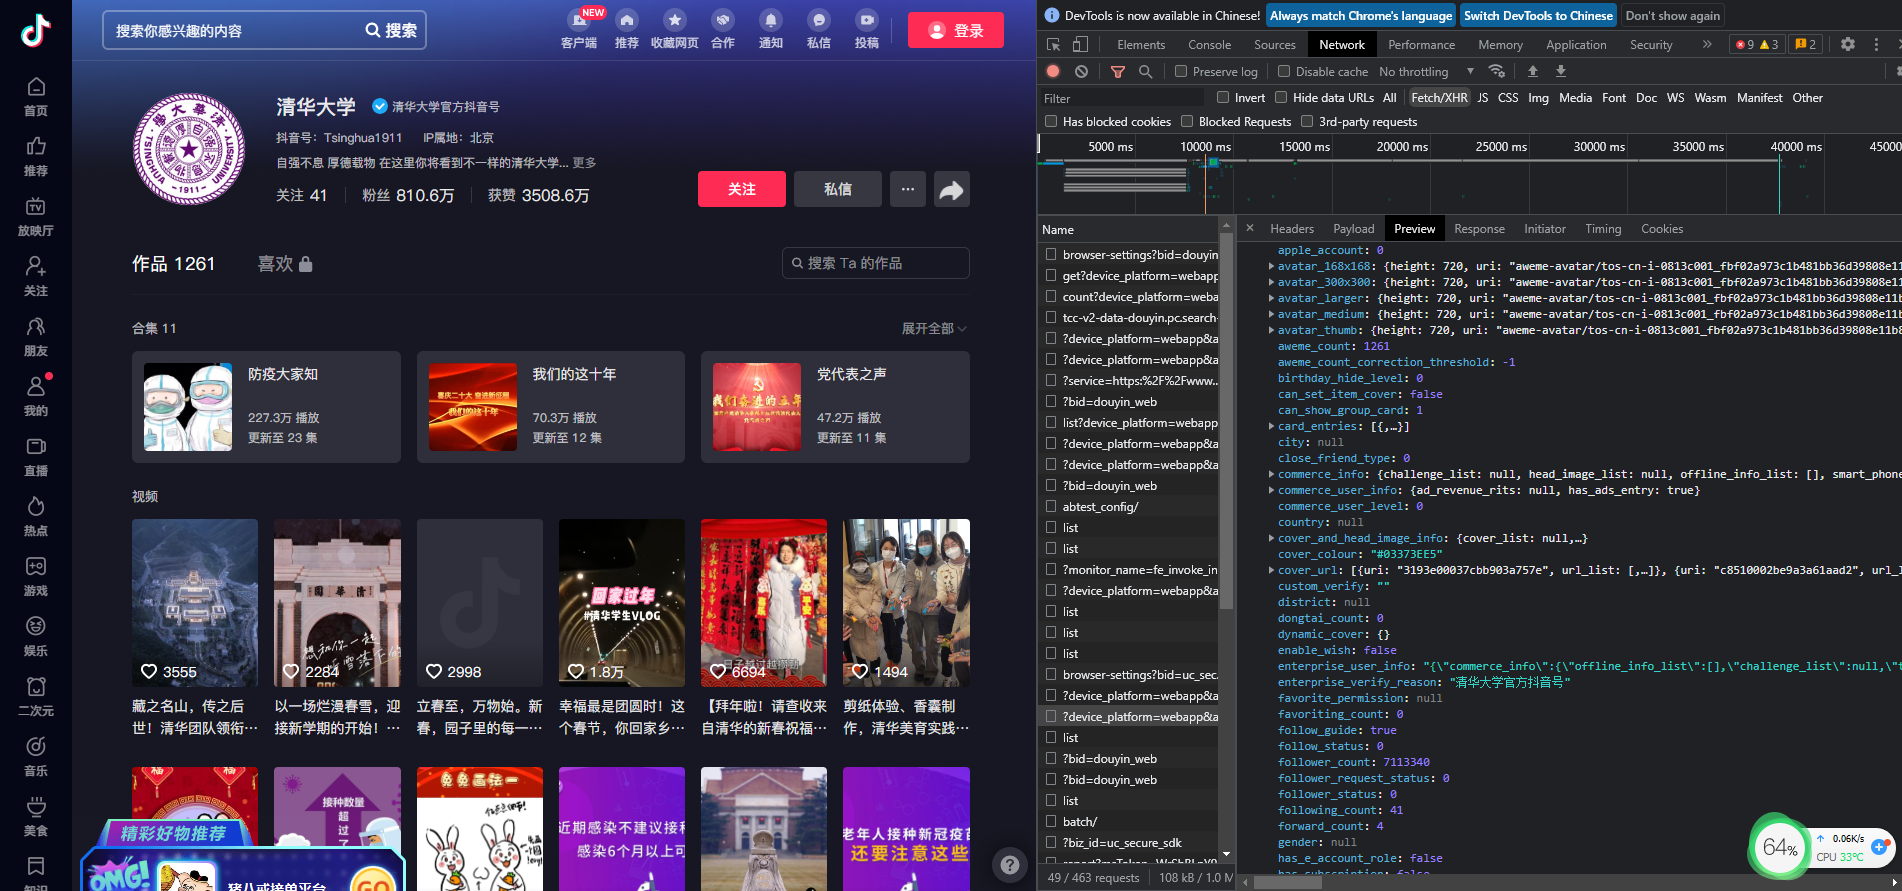Click the 投稿 upload icon
Screen dimensions: 1902x891
(867, 20)
